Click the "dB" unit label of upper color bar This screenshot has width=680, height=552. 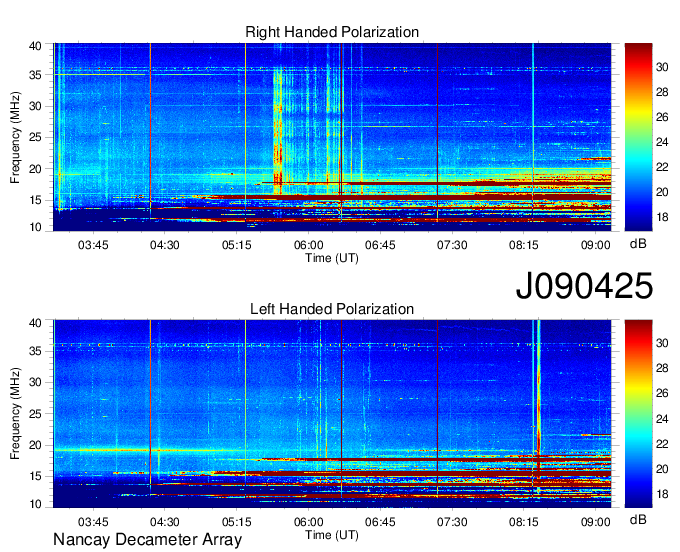coord(638,244)
